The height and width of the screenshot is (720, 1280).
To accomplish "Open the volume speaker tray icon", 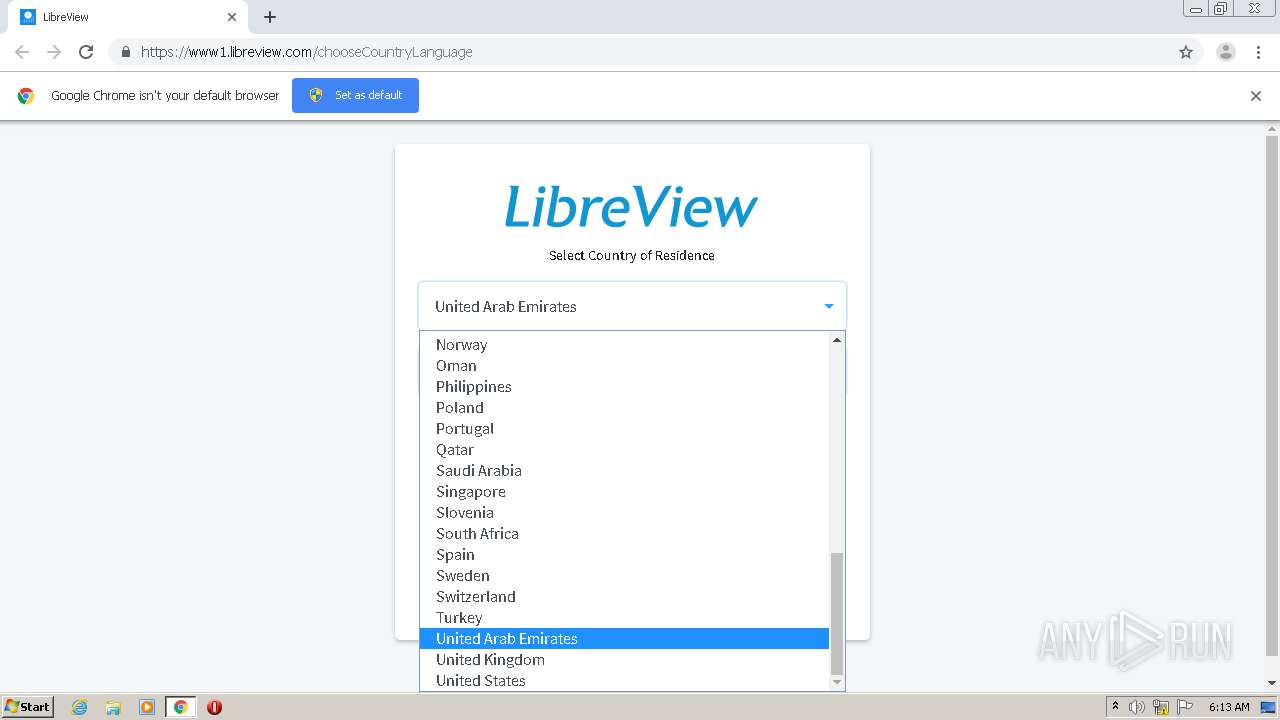I will tap(1137, 707).
